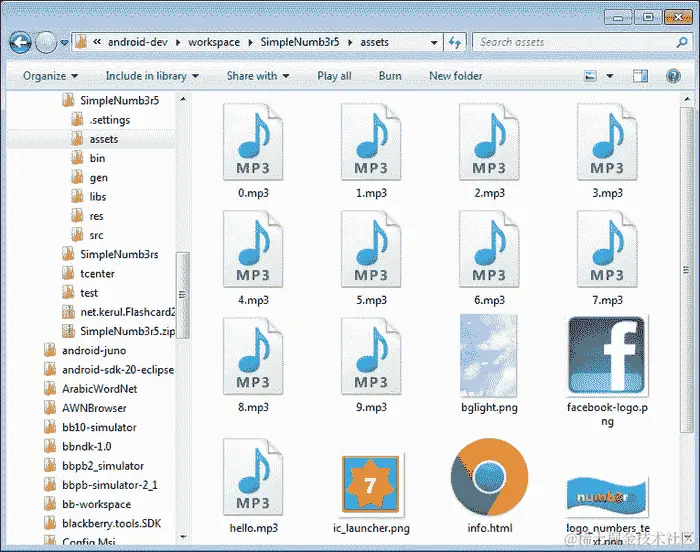Click Play all button
The width and height of the screenshot is (700, 552).
(x=334, y=76)
